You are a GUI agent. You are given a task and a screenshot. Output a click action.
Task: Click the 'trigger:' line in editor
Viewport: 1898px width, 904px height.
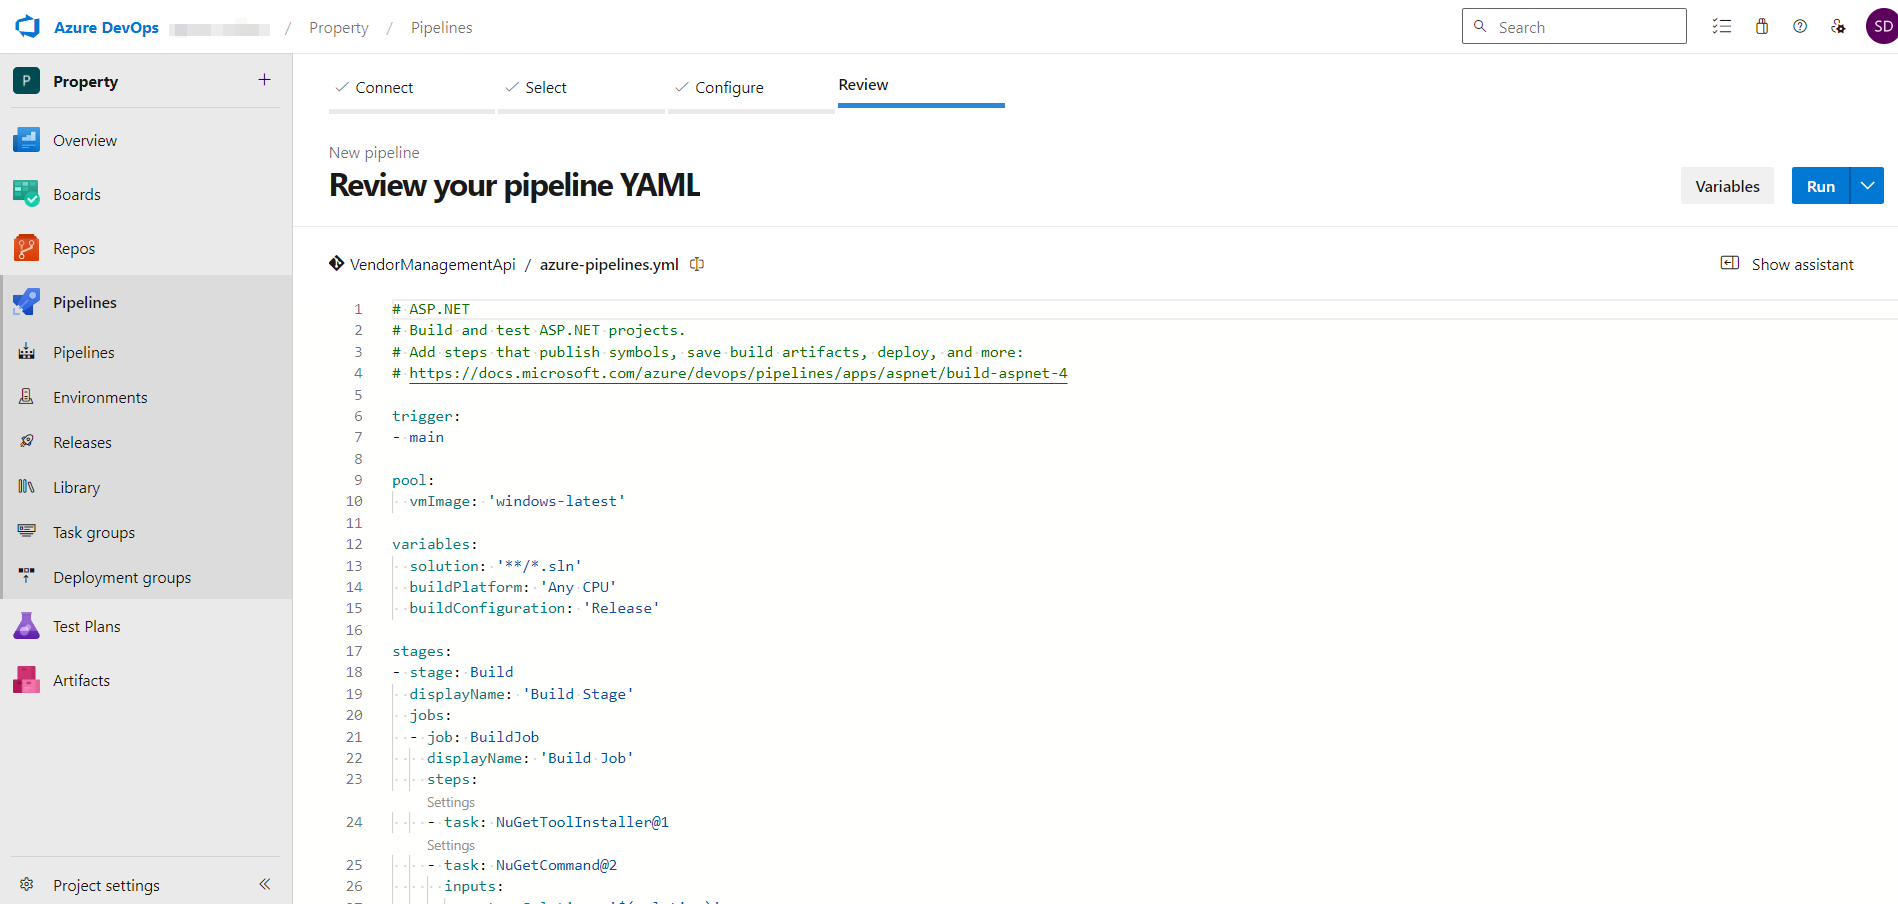coord(426,416)
